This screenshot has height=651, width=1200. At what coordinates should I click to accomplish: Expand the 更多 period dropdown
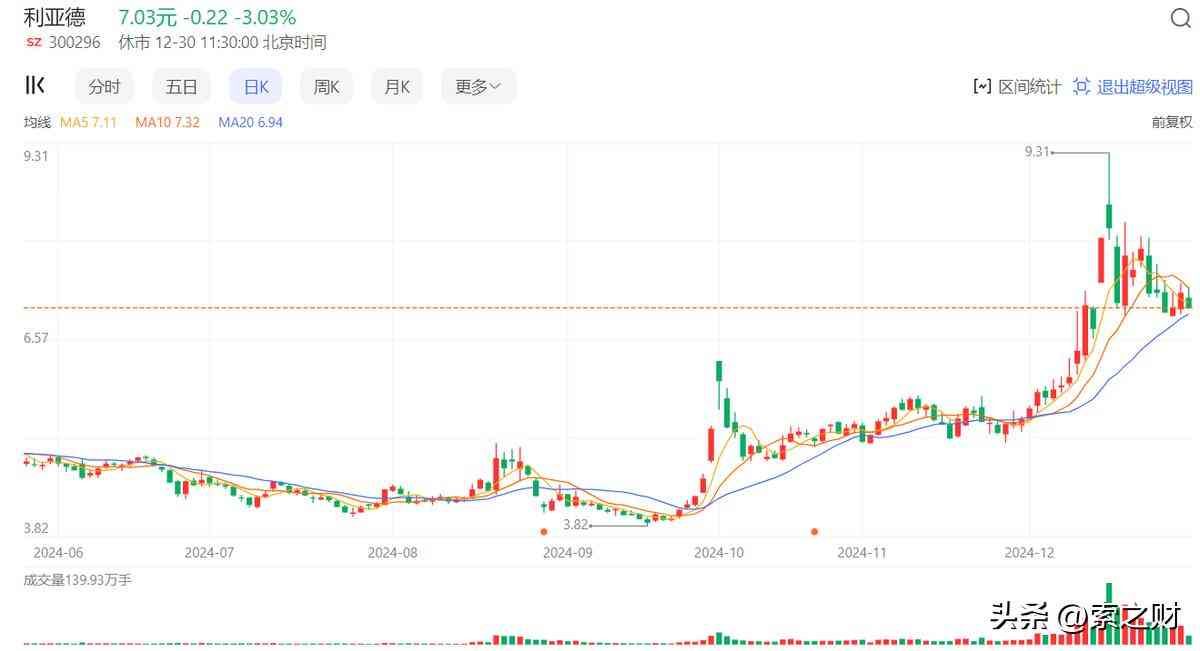point(478,87)
